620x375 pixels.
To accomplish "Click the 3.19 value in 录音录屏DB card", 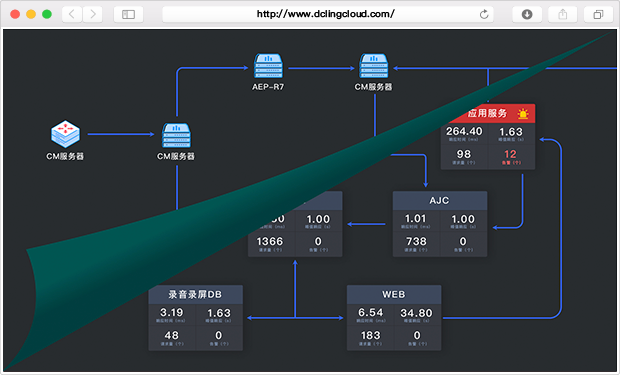I will pos(172,312).
